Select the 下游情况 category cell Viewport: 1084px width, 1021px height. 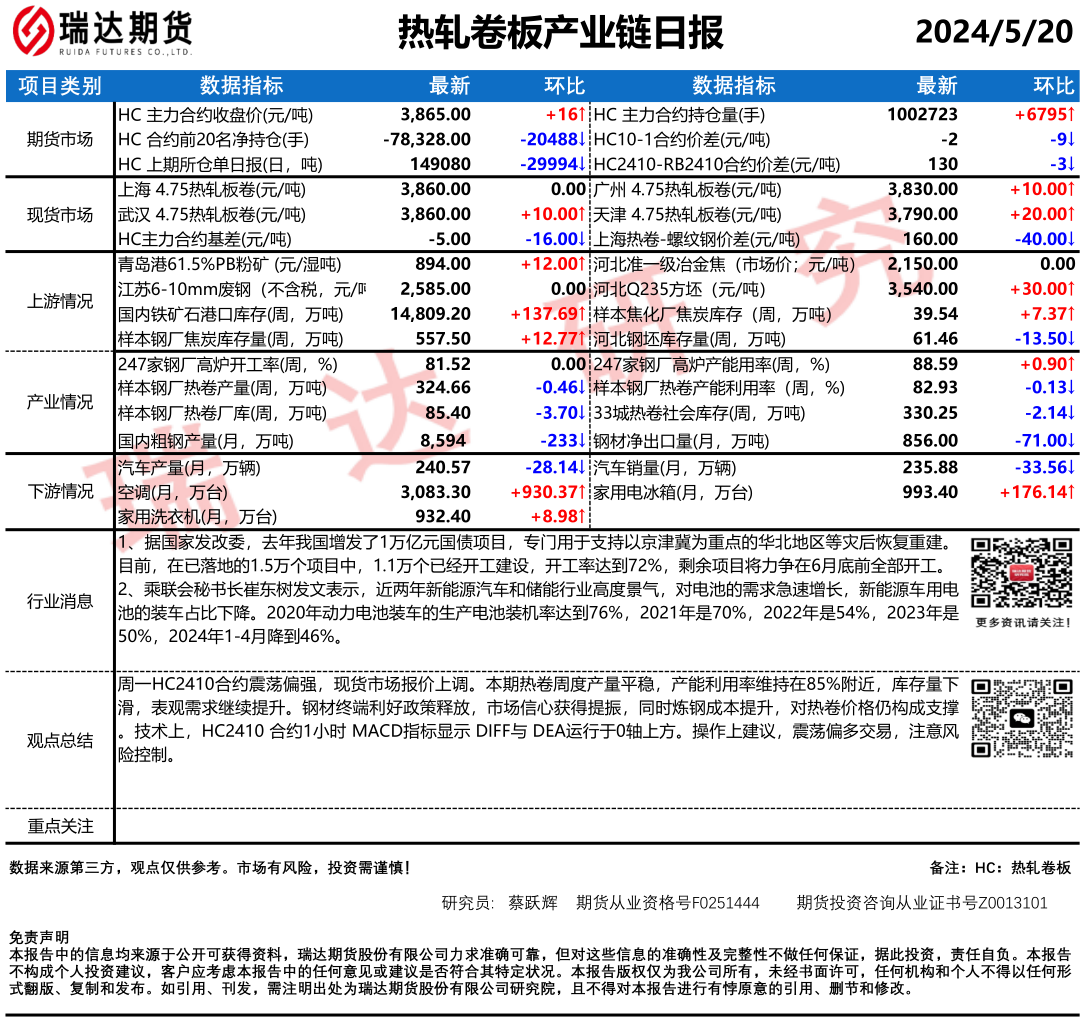click(60, 491)
